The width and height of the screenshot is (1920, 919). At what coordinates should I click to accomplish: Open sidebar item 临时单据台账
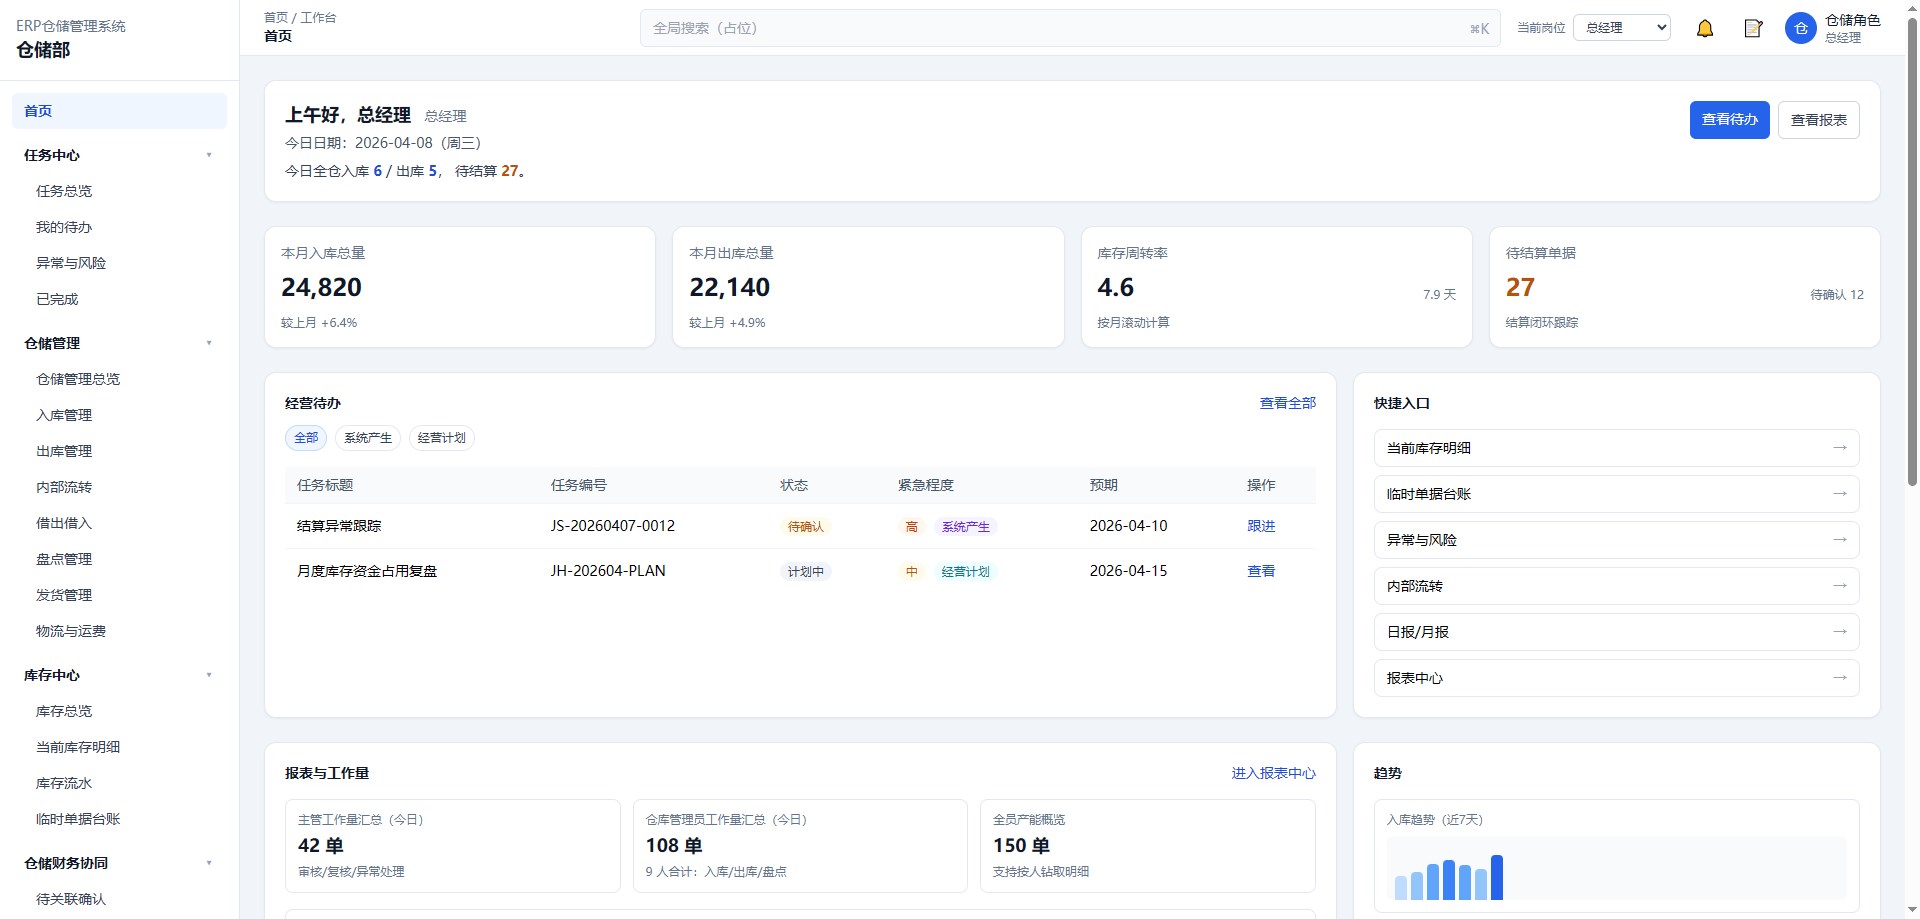pos(119,819)
